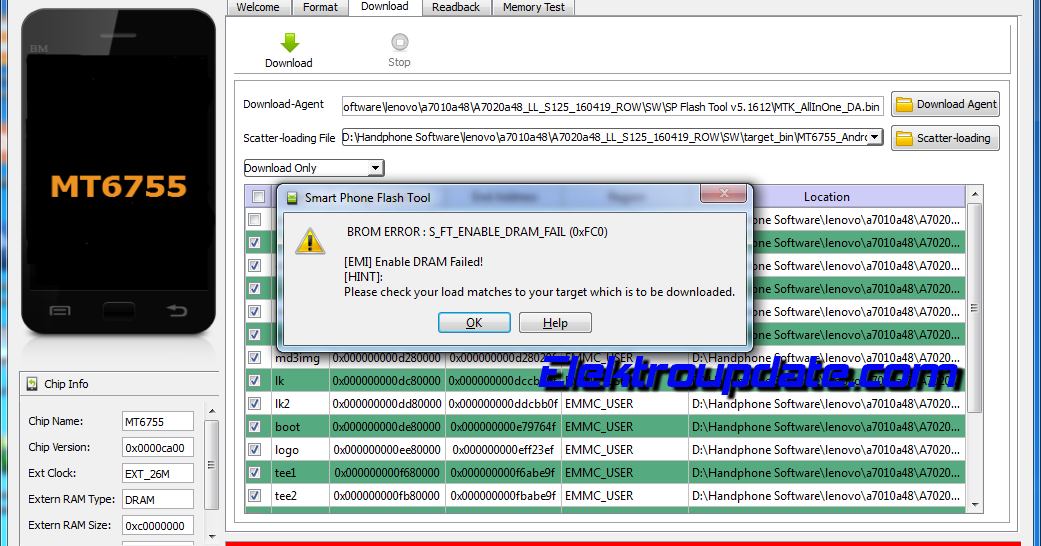Click the location path in logo row
Image resolution: width=1041 pixels, height=546 pixels.
pos(826,450)
